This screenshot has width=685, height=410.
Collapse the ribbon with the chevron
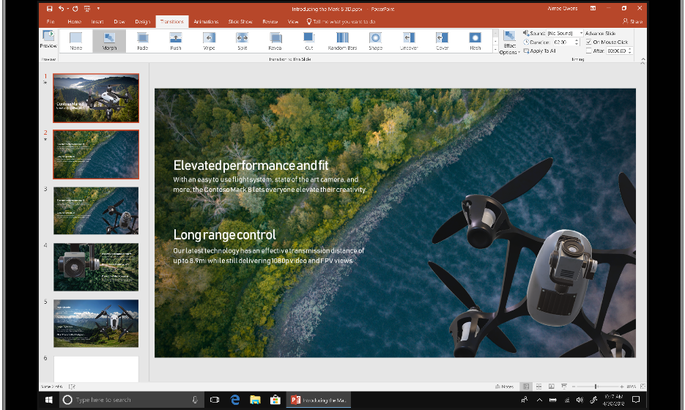point(642,62)
